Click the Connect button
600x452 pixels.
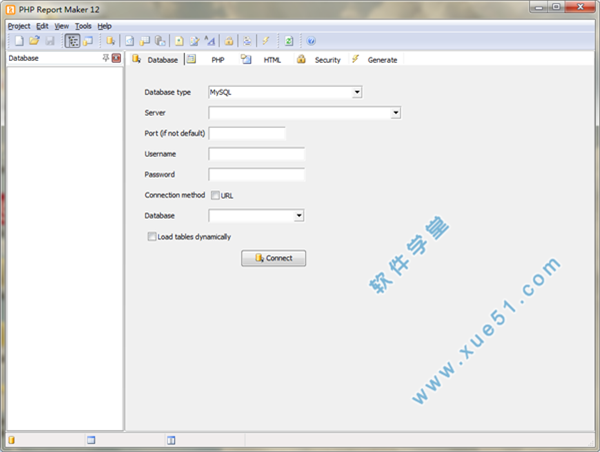pos(274,258)
